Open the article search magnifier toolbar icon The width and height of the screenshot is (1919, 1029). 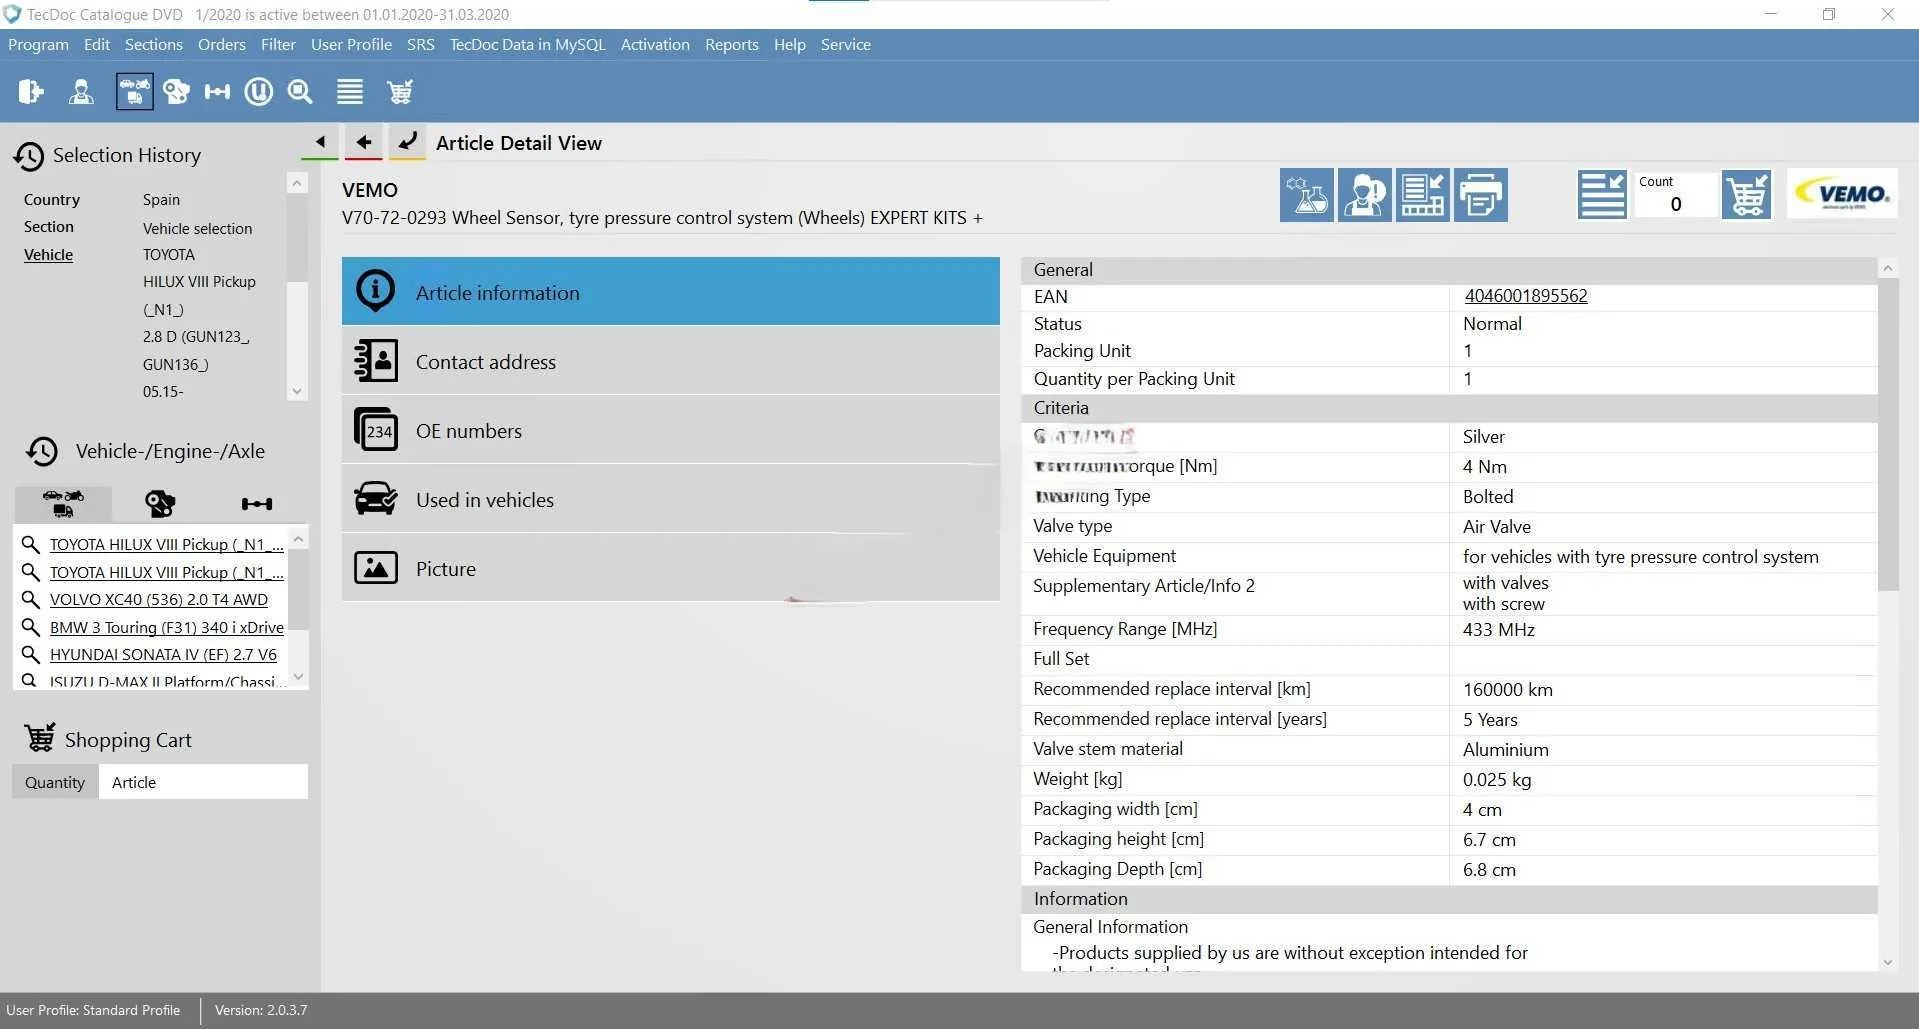point(300,92)
